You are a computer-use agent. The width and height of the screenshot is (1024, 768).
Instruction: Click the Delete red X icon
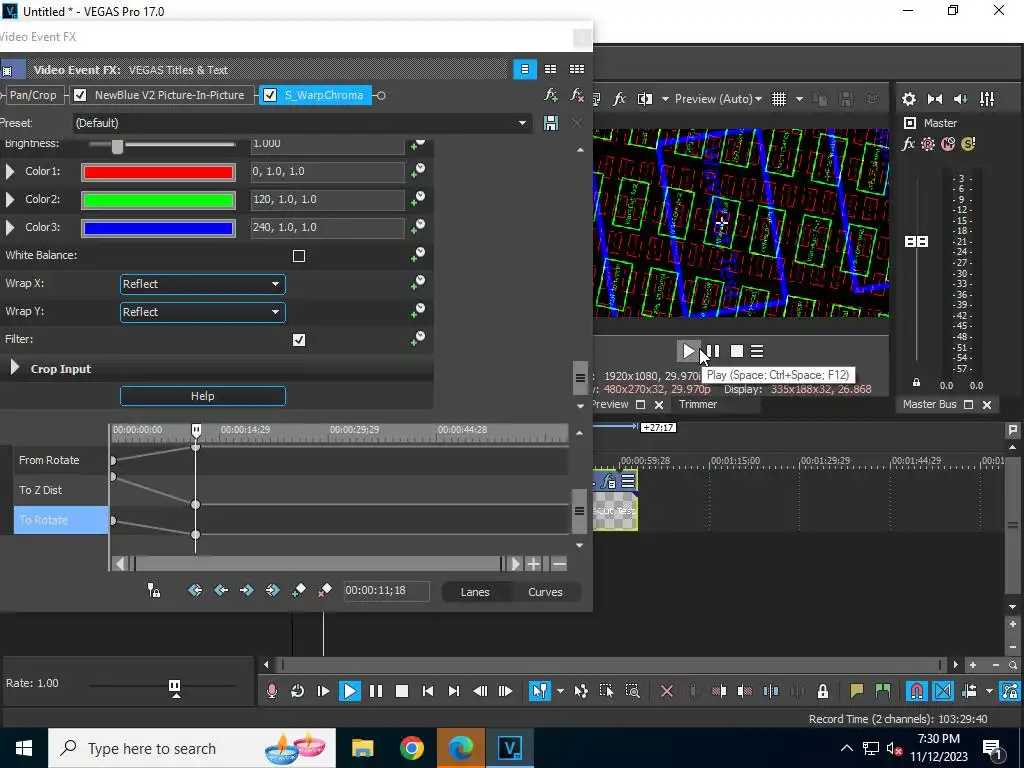(667, 691)
